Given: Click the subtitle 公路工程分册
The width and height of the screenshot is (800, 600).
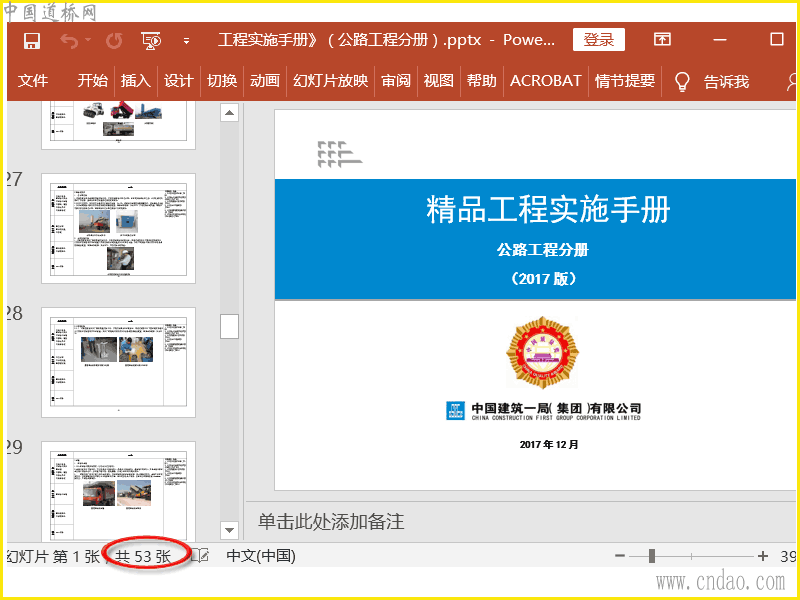Looking at the screenshot, I should point(543,250).
